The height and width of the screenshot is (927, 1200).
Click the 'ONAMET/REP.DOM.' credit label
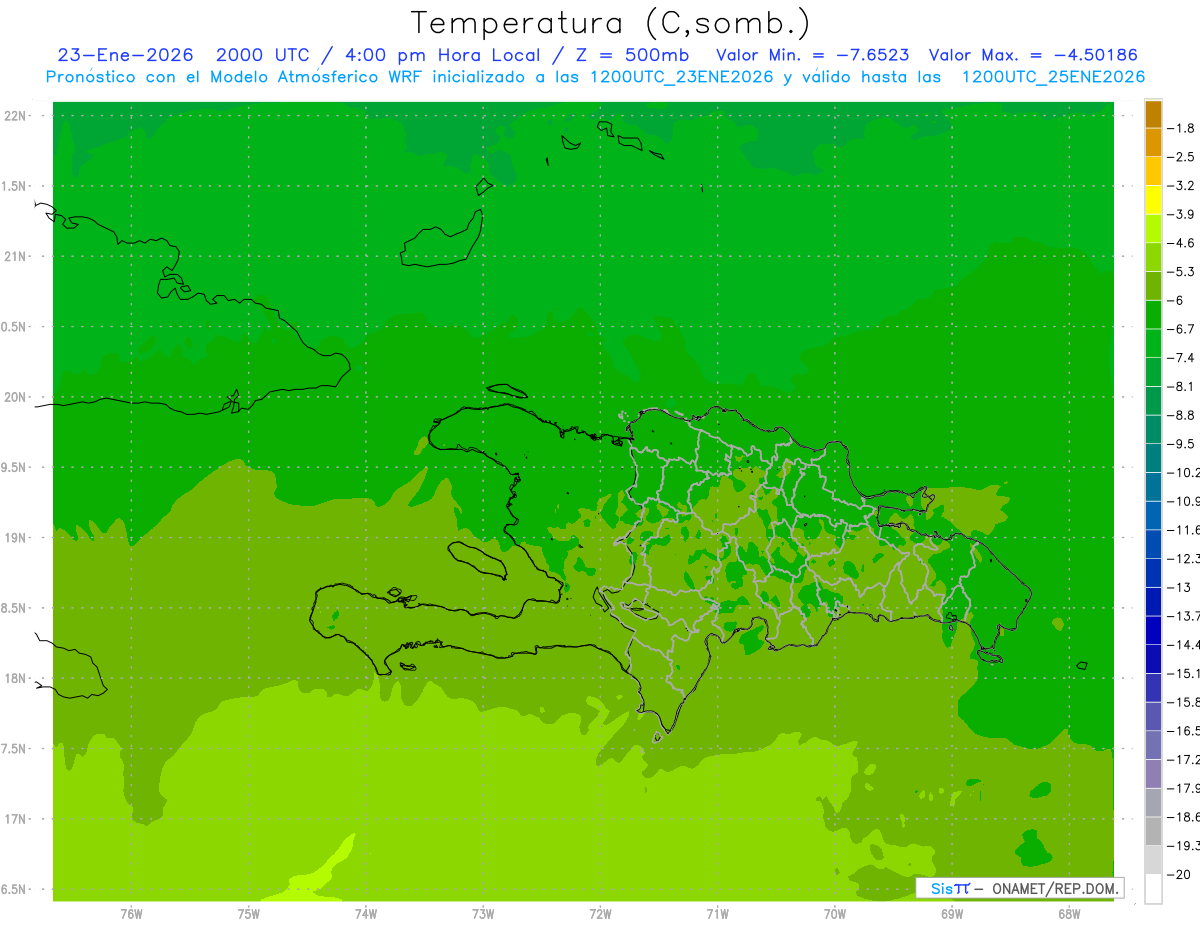pyautogui.click(x=1057, y=888)
